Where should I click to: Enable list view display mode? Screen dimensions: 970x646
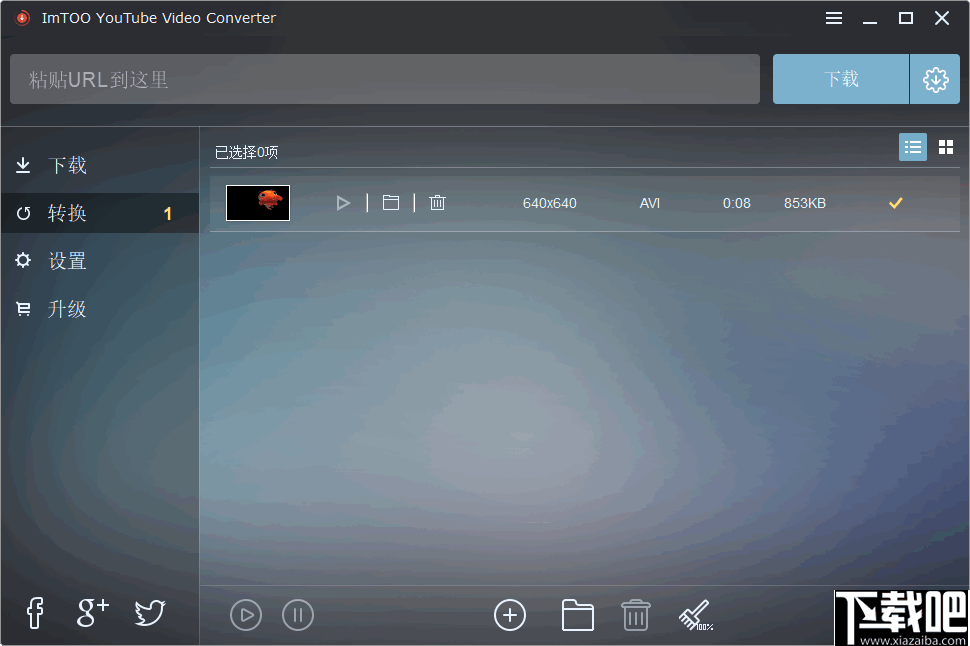click(912, 146)
